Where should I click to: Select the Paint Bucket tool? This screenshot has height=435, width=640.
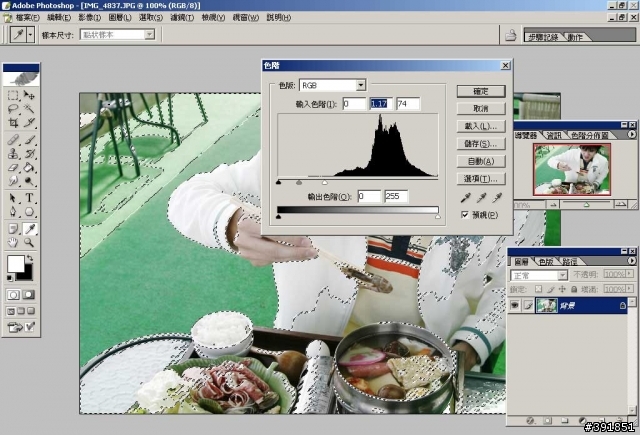(x=29, y=167)
